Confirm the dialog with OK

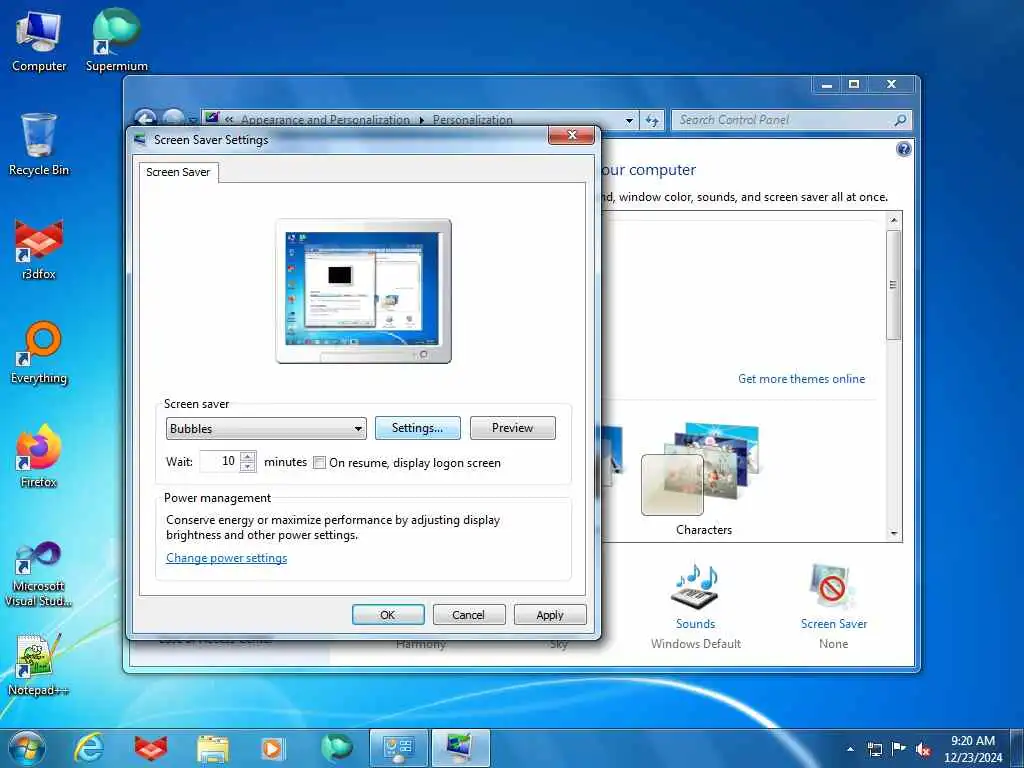[x=388, y=615]
